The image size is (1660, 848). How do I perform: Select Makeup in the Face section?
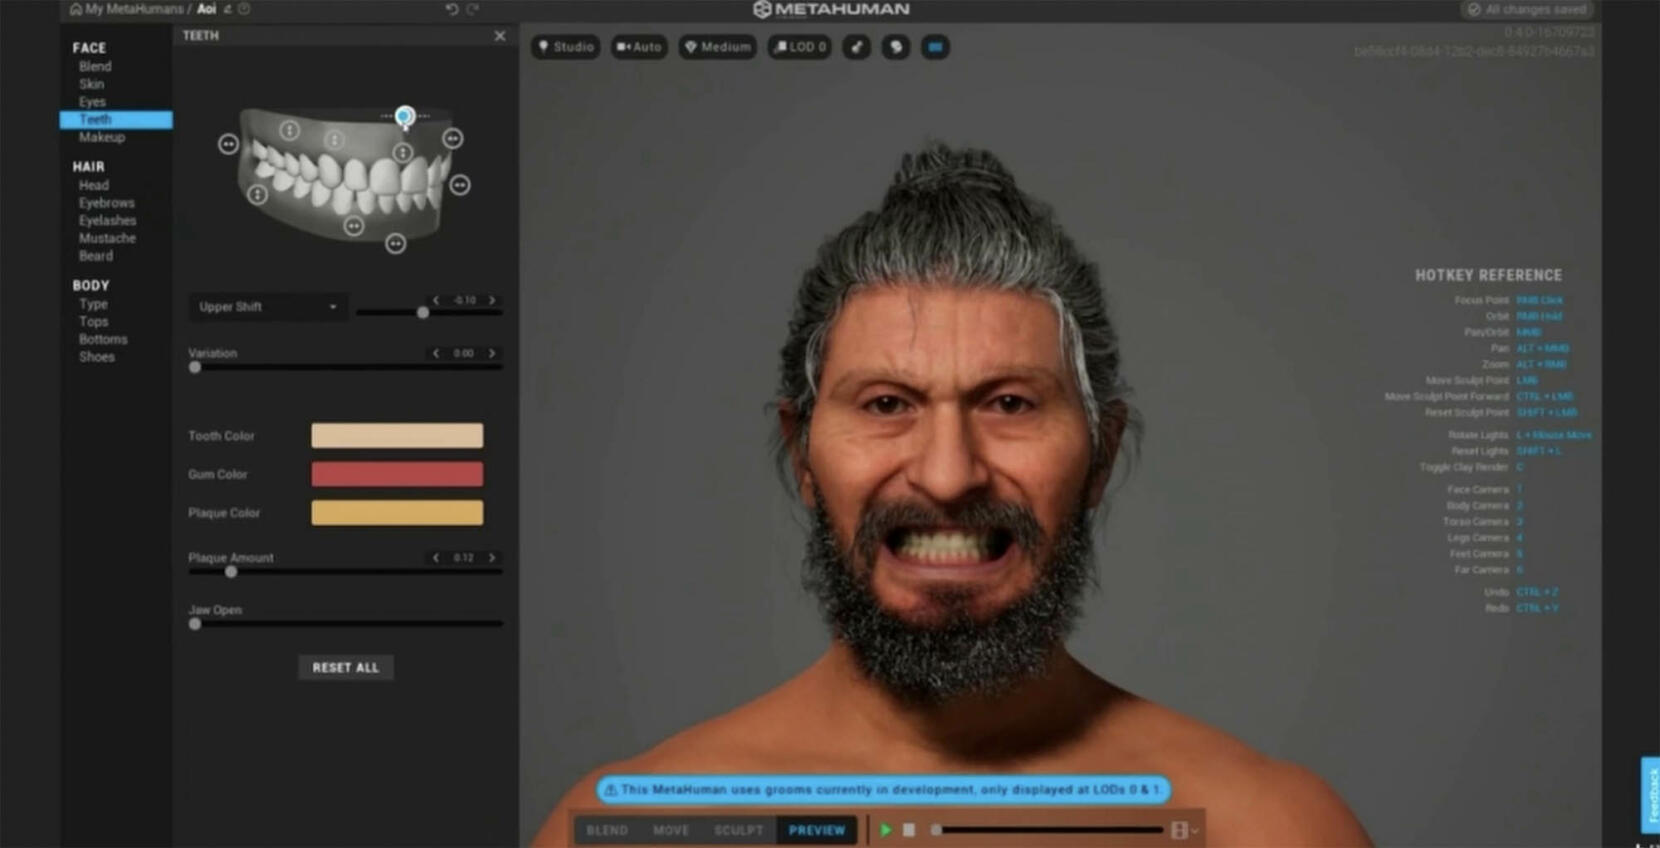tap(102, 137)
